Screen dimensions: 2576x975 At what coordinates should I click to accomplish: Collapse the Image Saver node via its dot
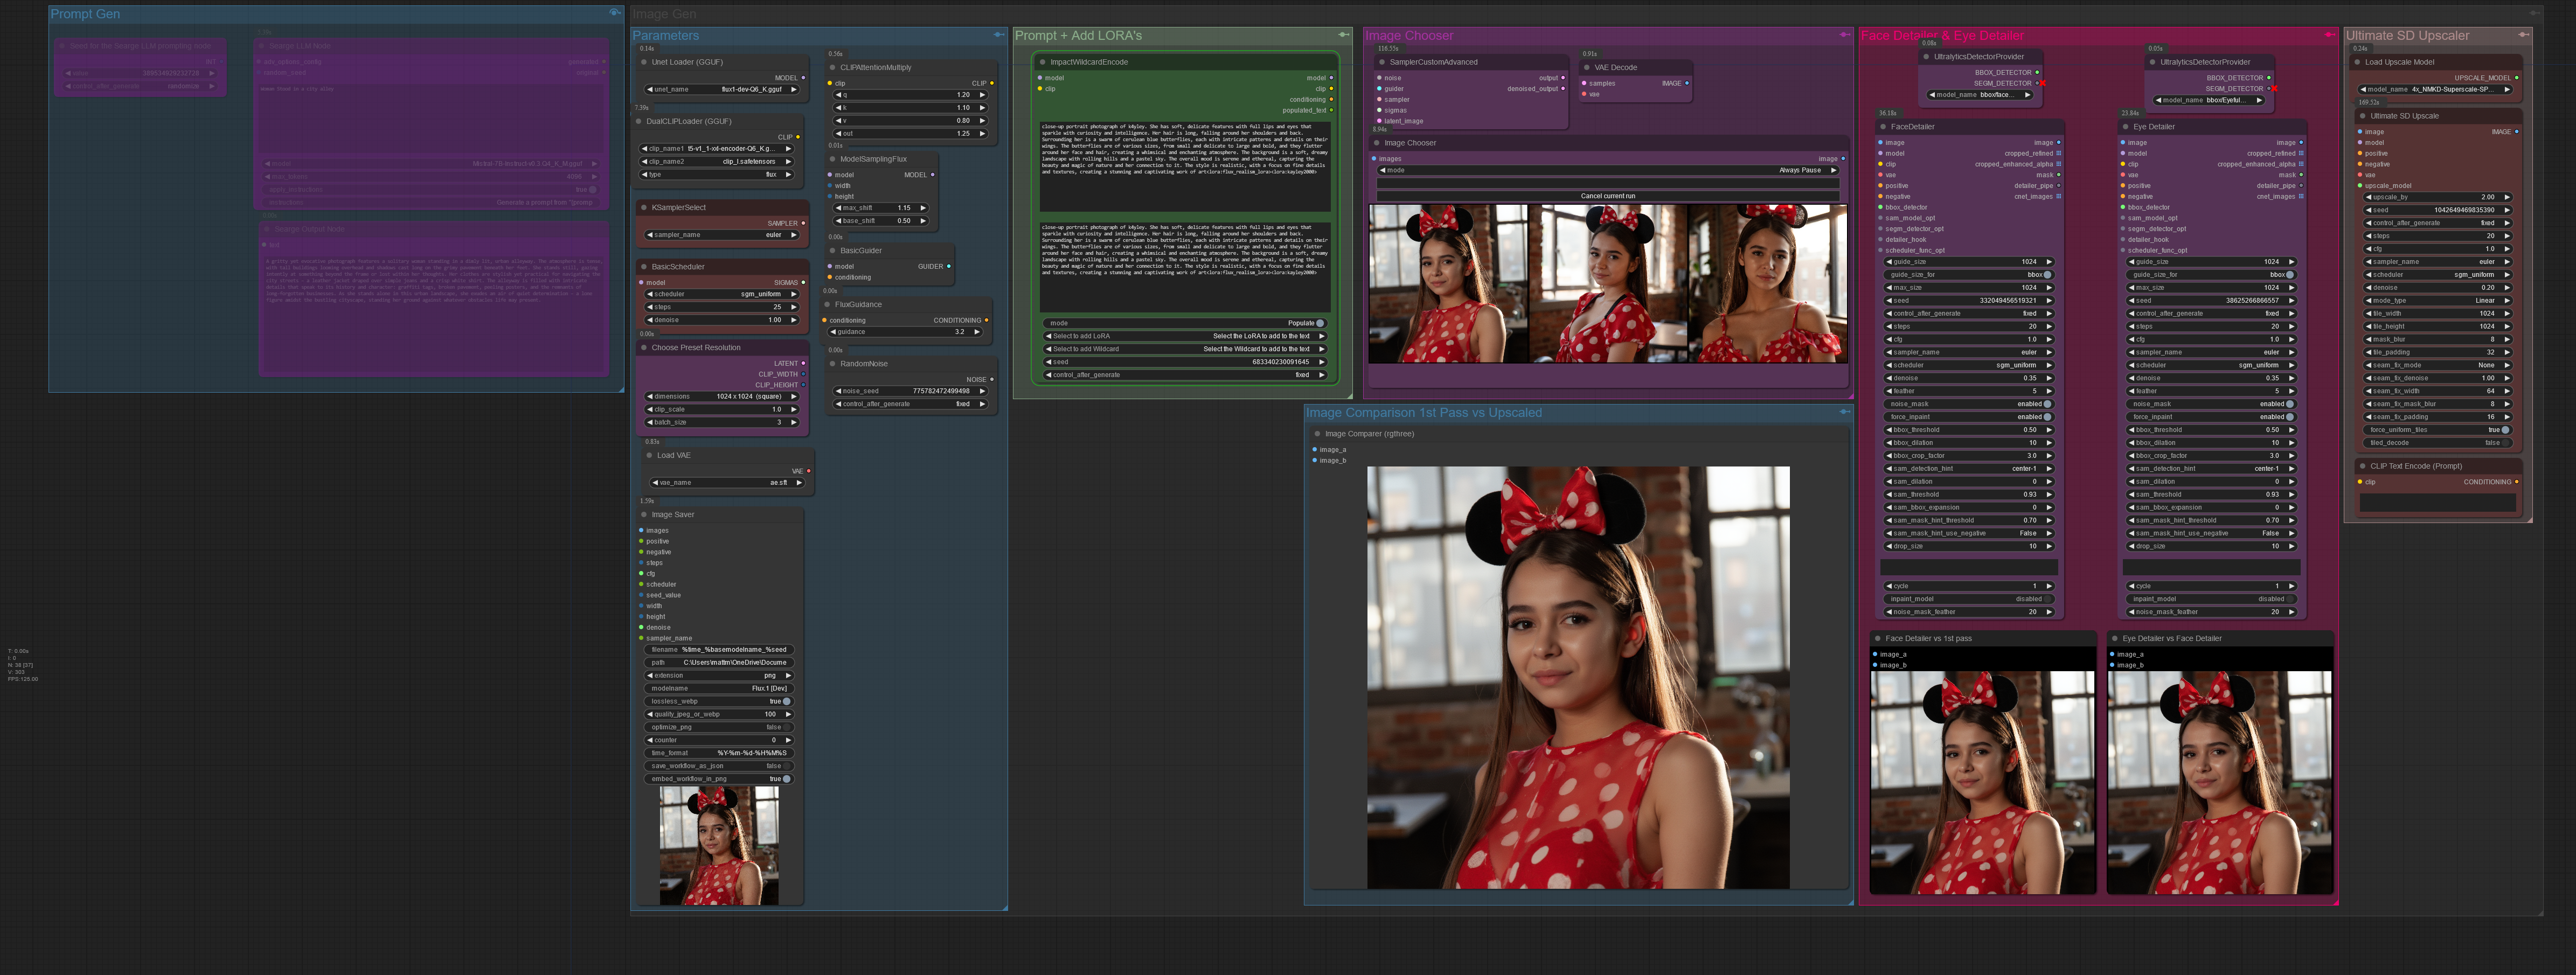(644, 515)
